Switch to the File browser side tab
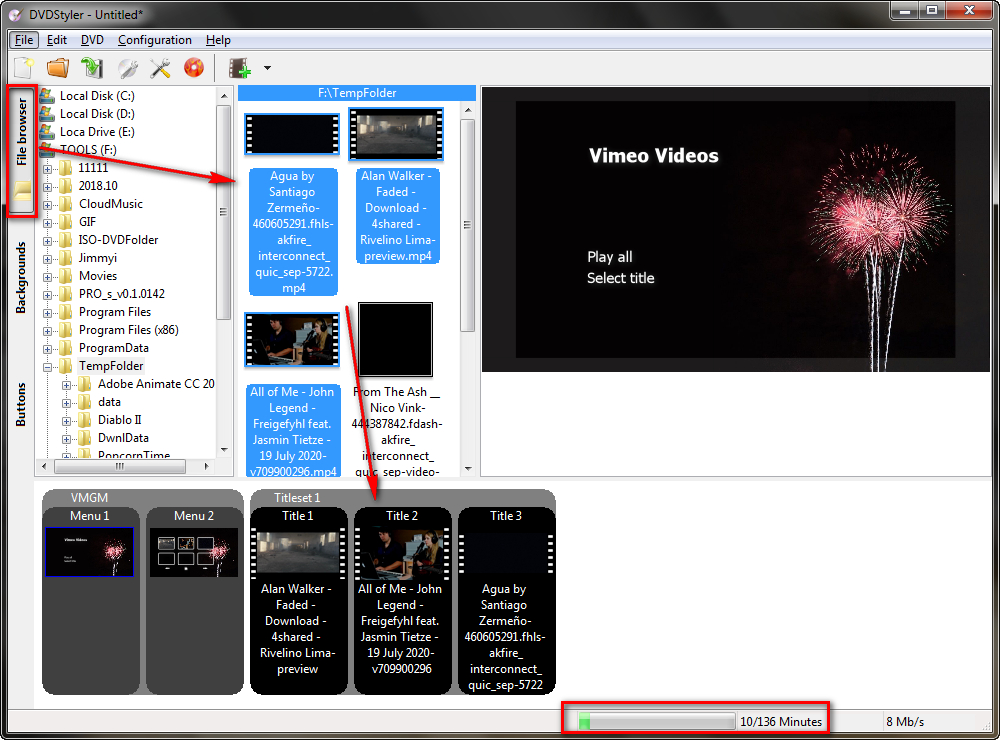1000x740 pixels. point(22,151)
